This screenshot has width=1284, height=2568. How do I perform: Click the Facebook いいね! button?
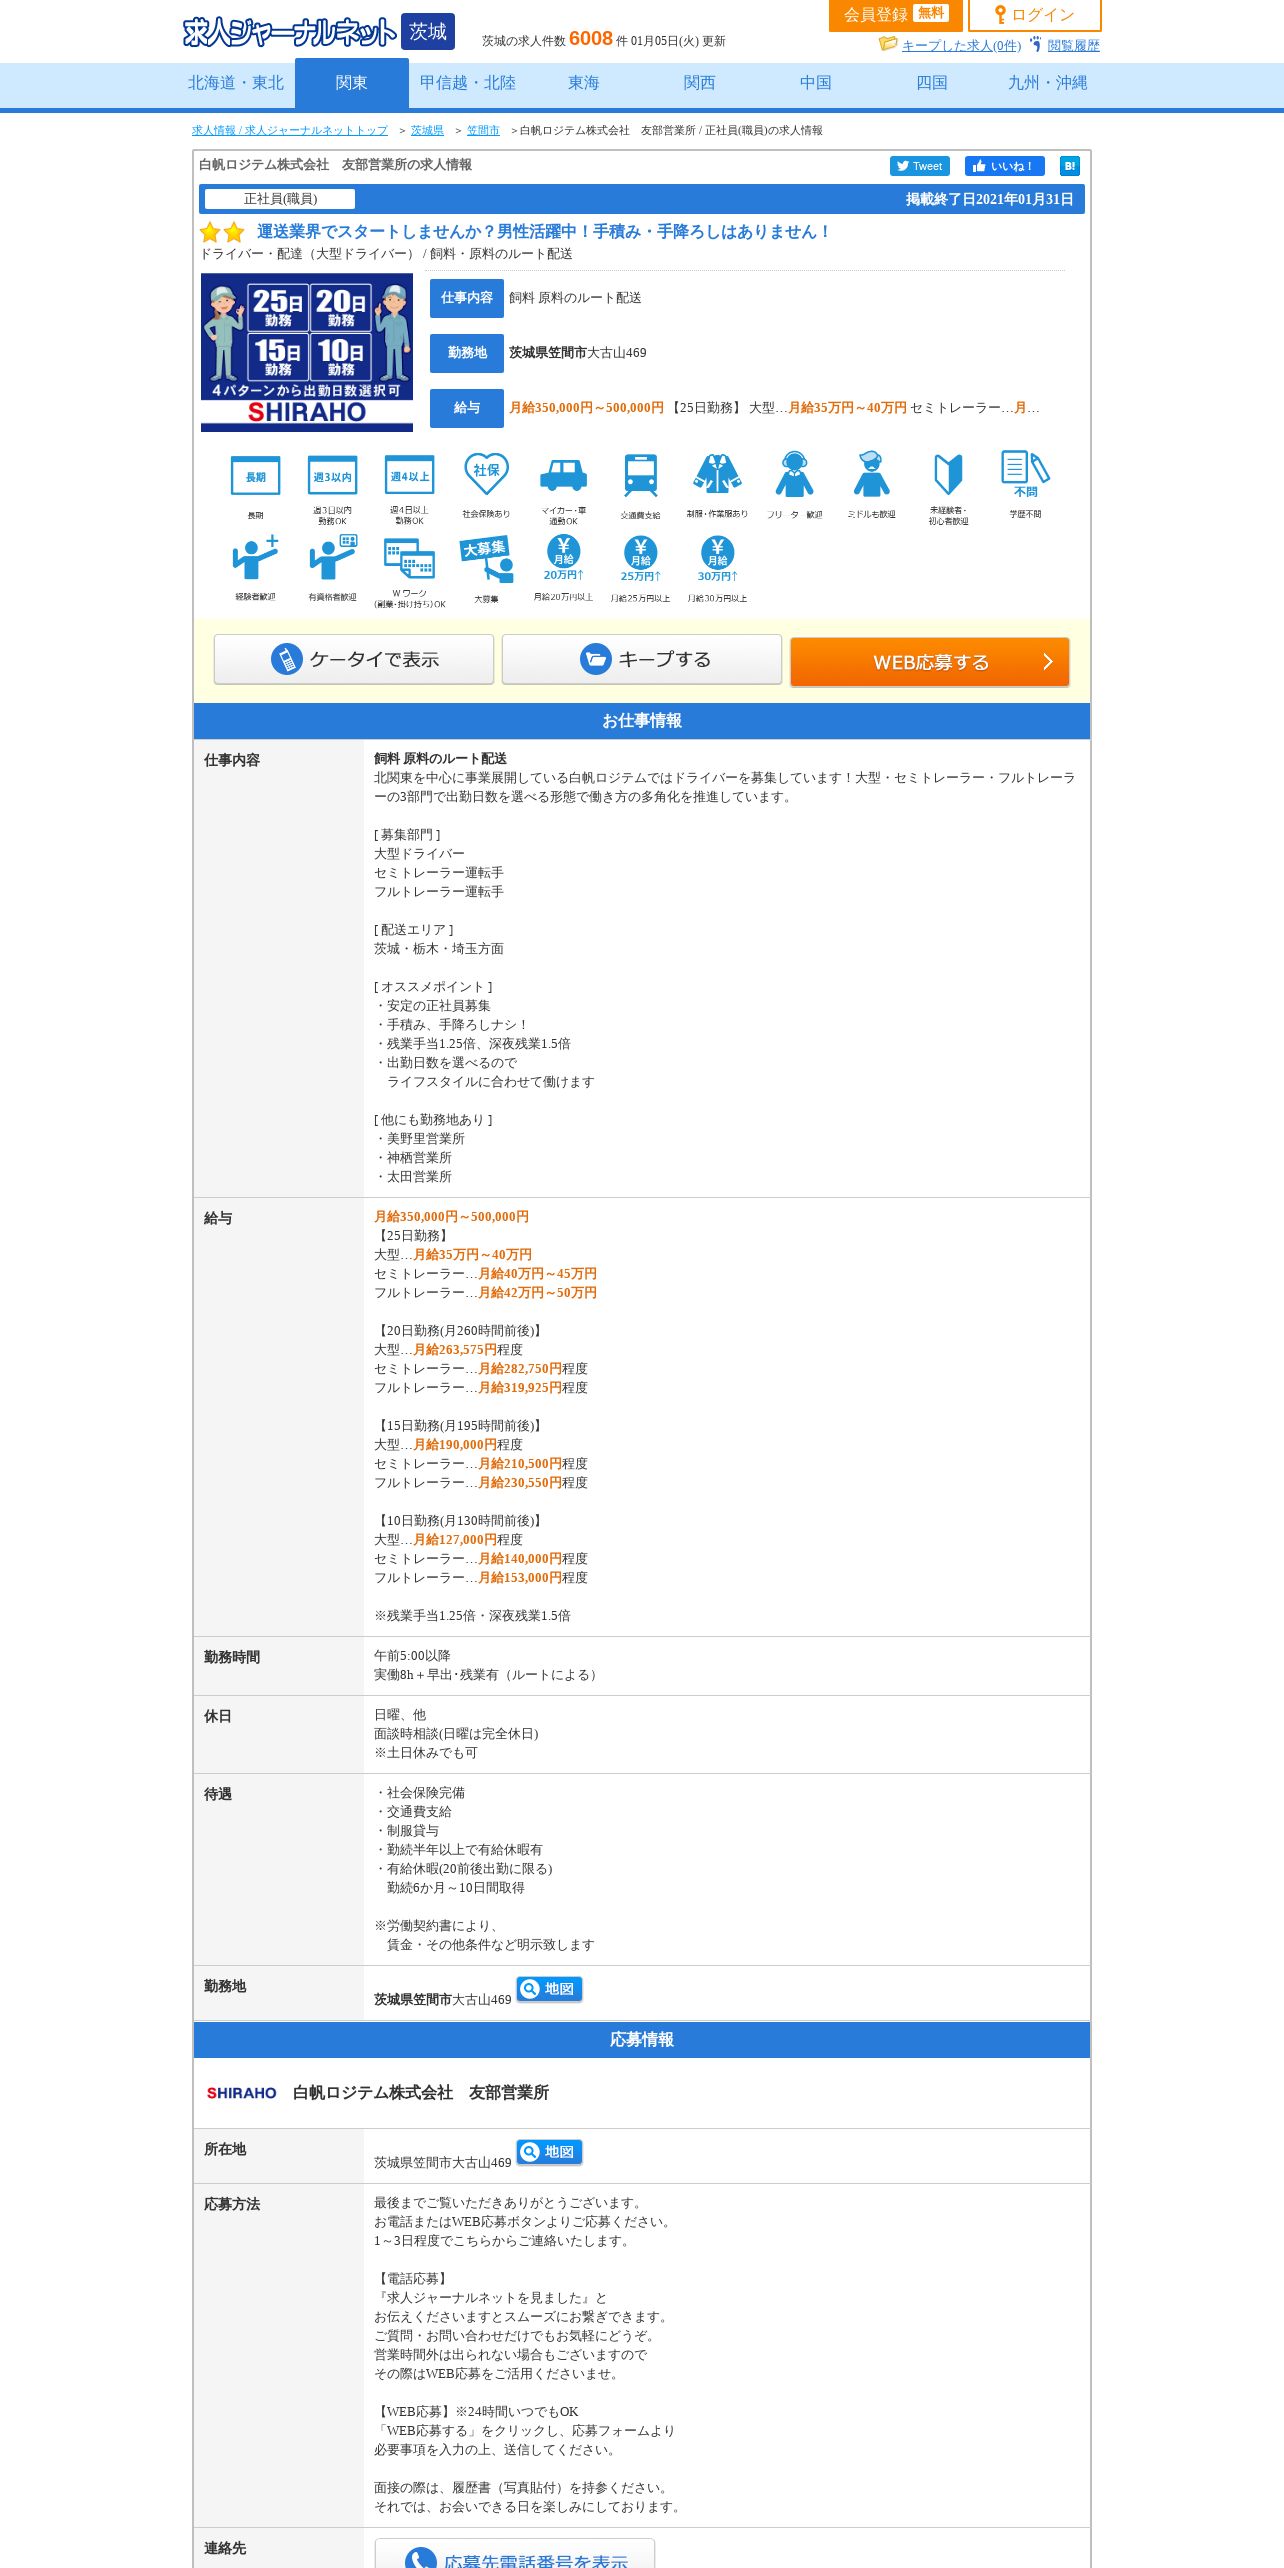coord(1004,166)
